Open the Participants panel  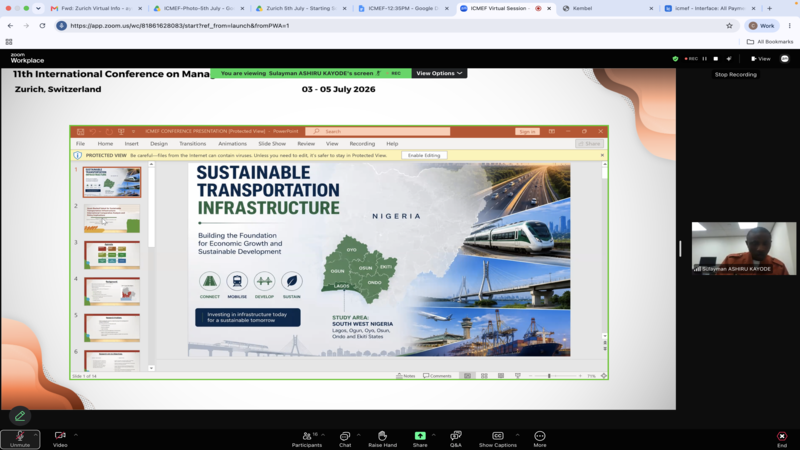307,439
